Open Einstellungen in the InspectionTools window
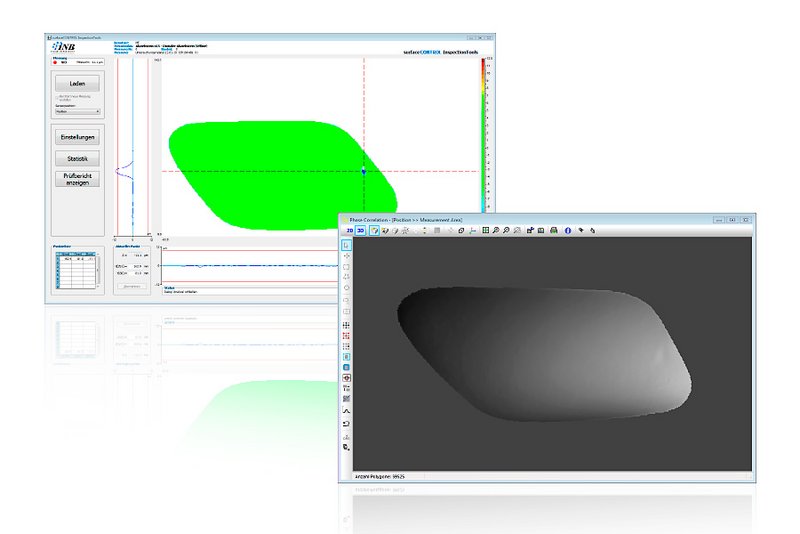 (x=77, y=137)
